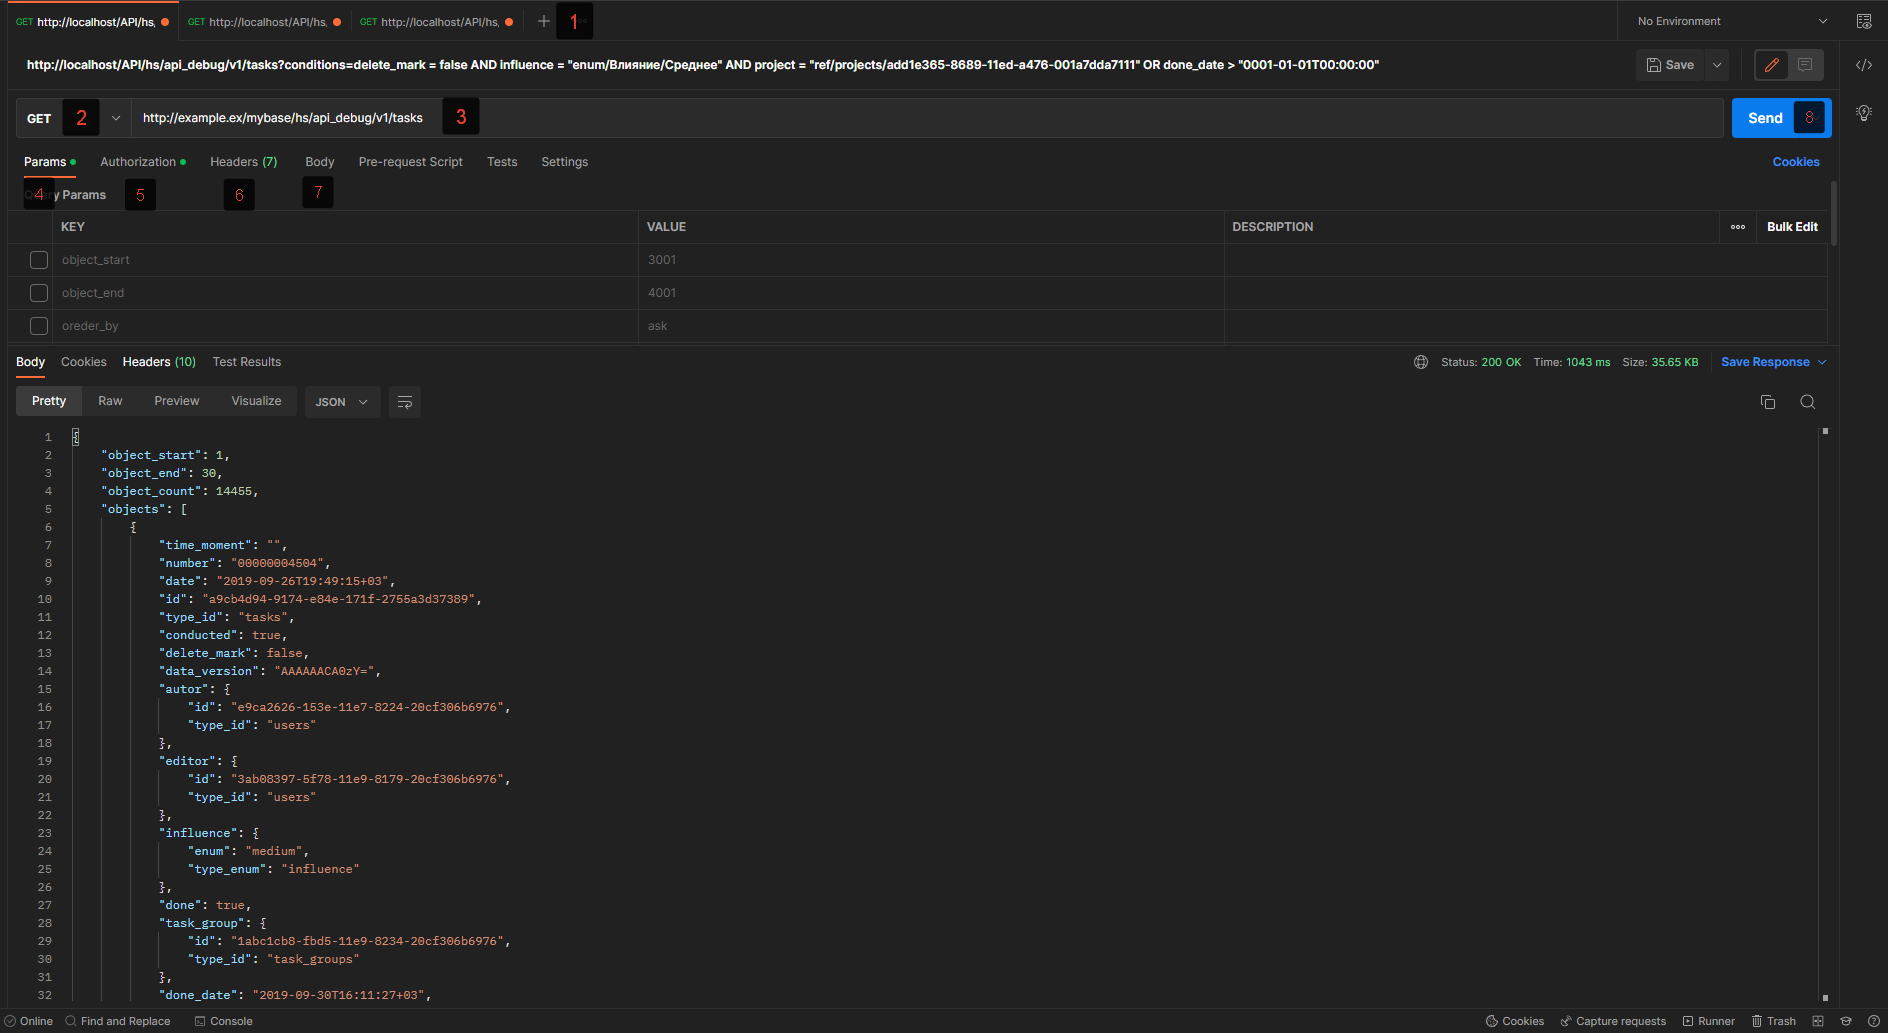Open the No Environment dropdown

1731,21
